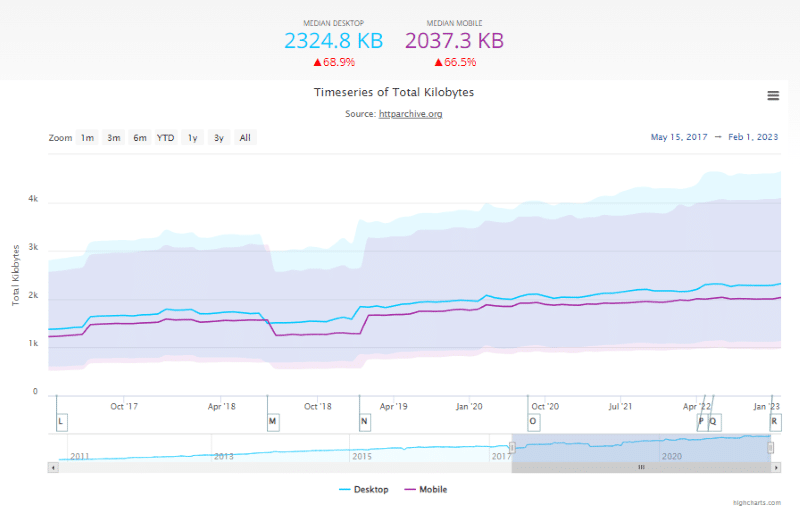Choose the 3y zoom option
This screenshot has height=506, width=800.
coord(218,138)
